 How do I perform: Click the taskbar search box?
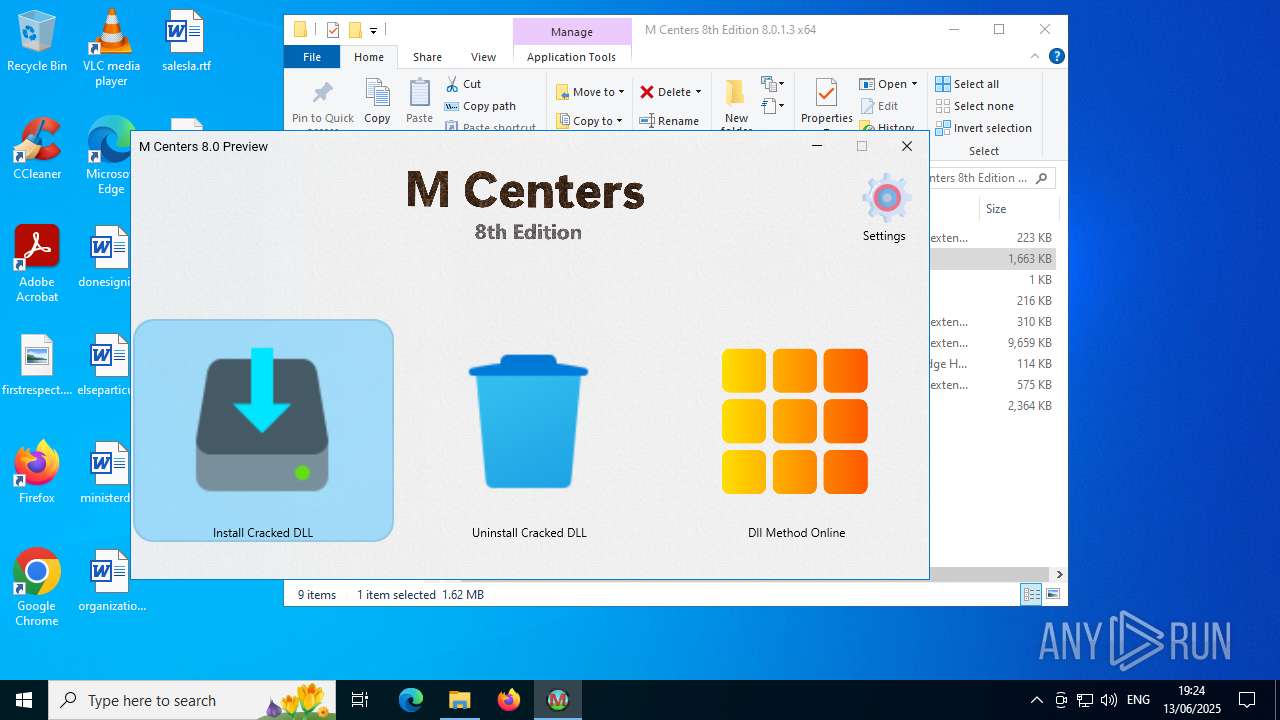tap(192, 700)
